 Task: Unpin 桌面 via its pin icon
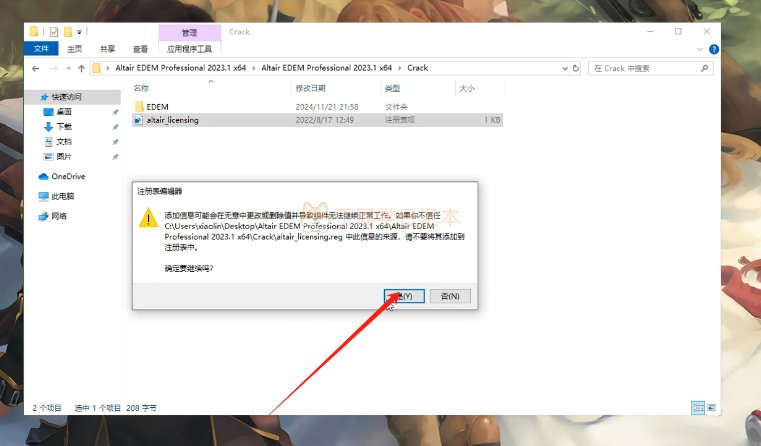116,112
